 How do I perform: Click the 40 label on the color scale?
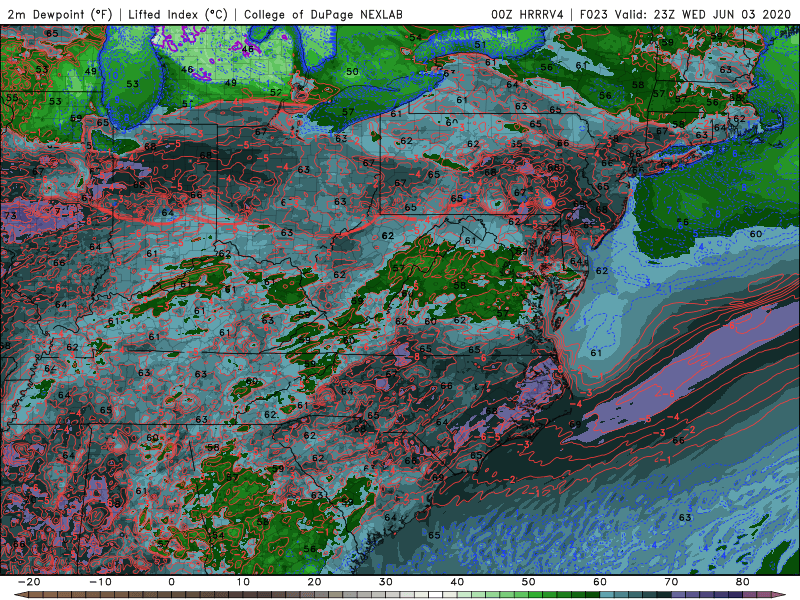coord(457,582)
